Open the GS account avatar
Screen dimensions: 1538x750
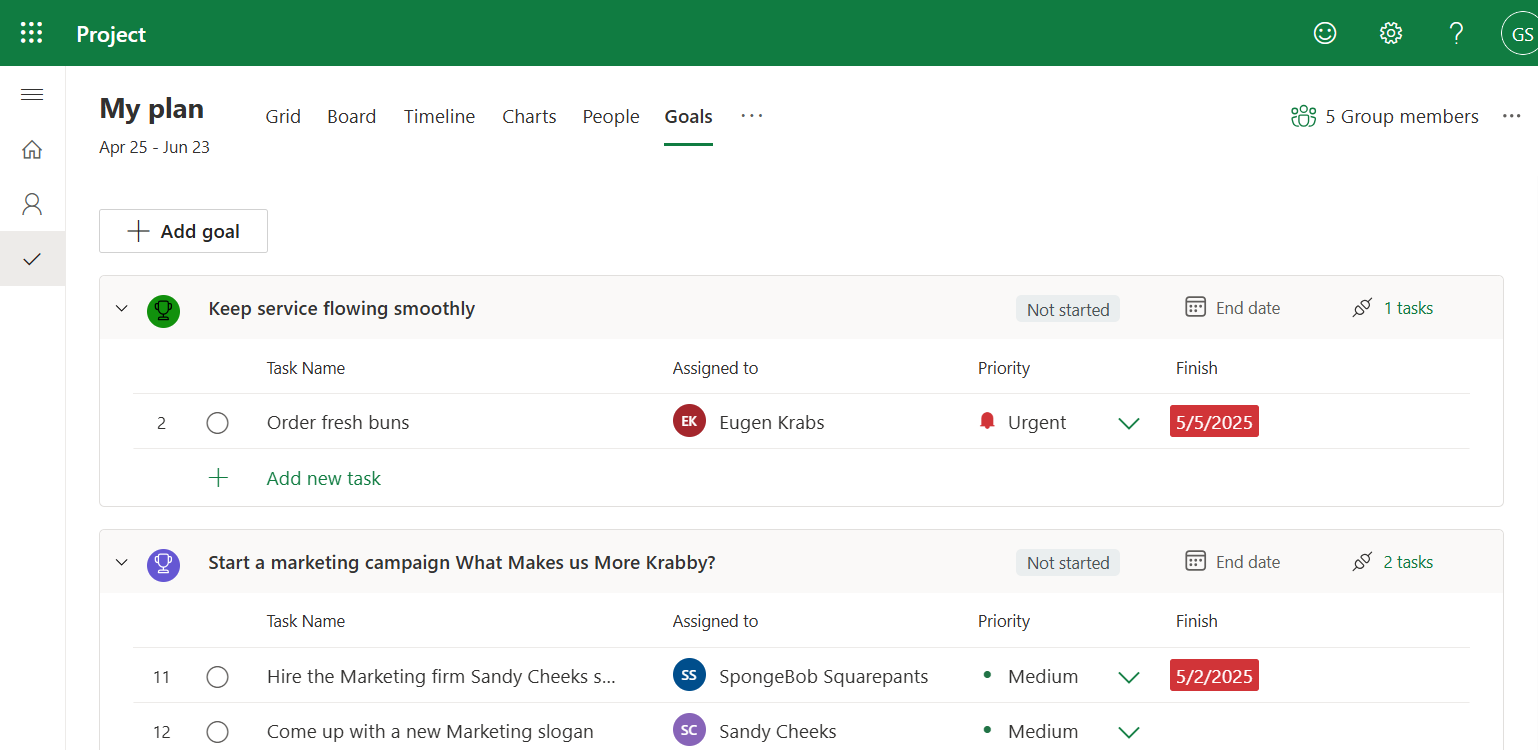(1520, 33)
